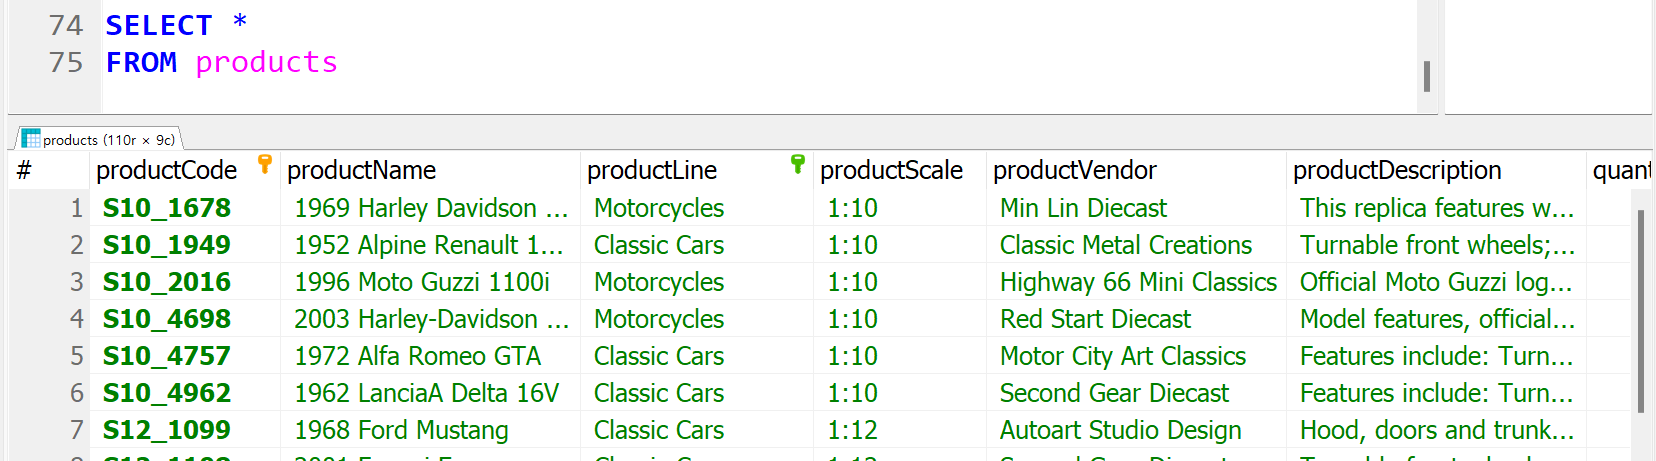Click the table icon on the products result tab
The height and width of the screenshot is (461, 1656).
point(31,139)
